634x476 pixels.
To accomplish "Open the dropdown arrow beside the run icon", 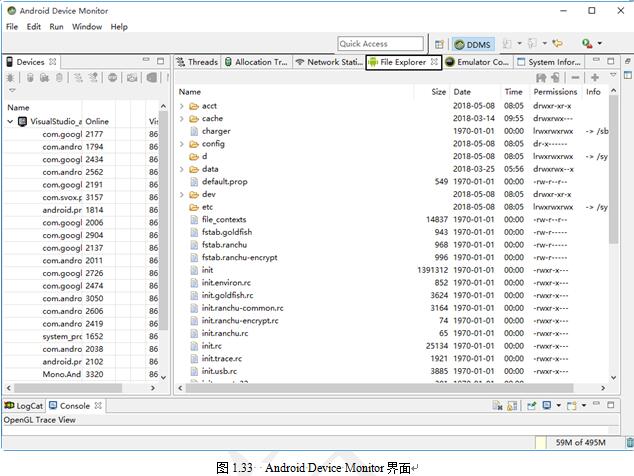I will 600,43.
